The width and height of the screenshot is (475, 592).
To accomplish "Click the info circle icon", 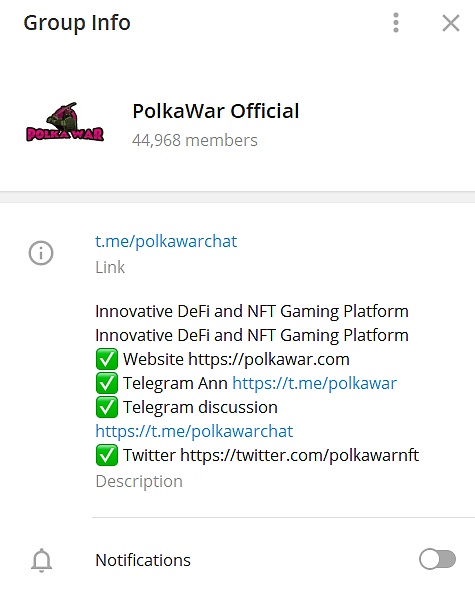I will pos(41,253).
